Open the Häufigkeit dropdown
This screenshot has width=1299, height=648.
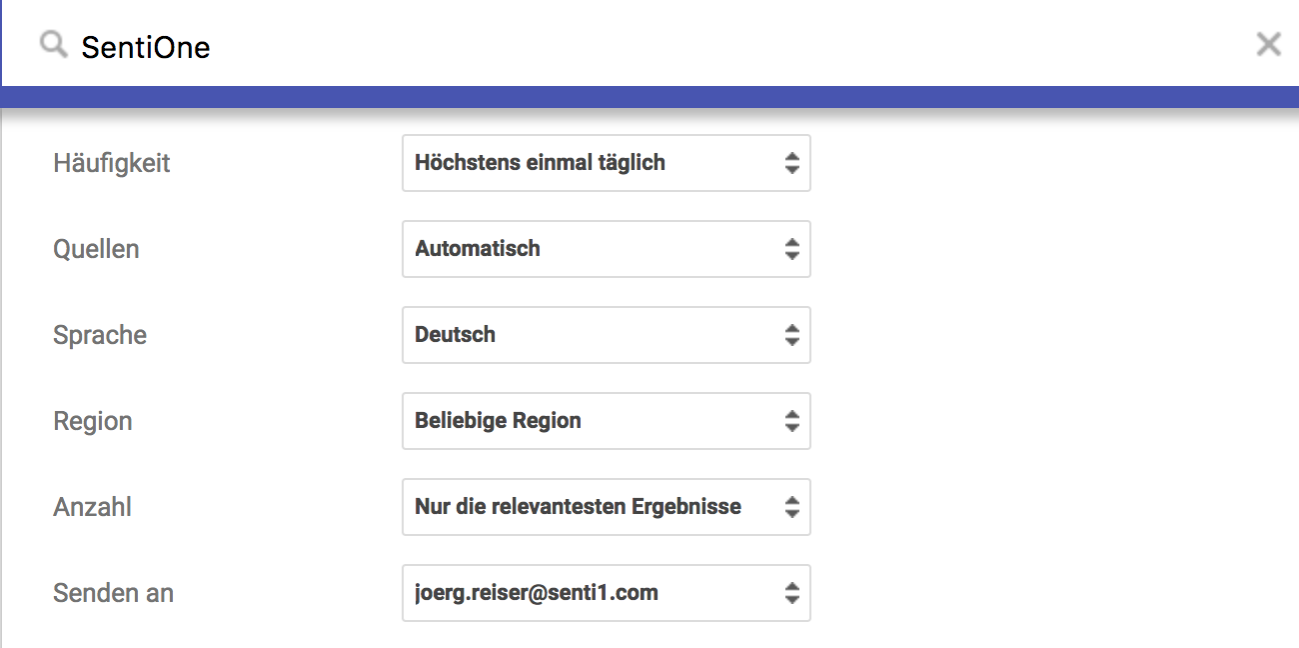[605, 163]
